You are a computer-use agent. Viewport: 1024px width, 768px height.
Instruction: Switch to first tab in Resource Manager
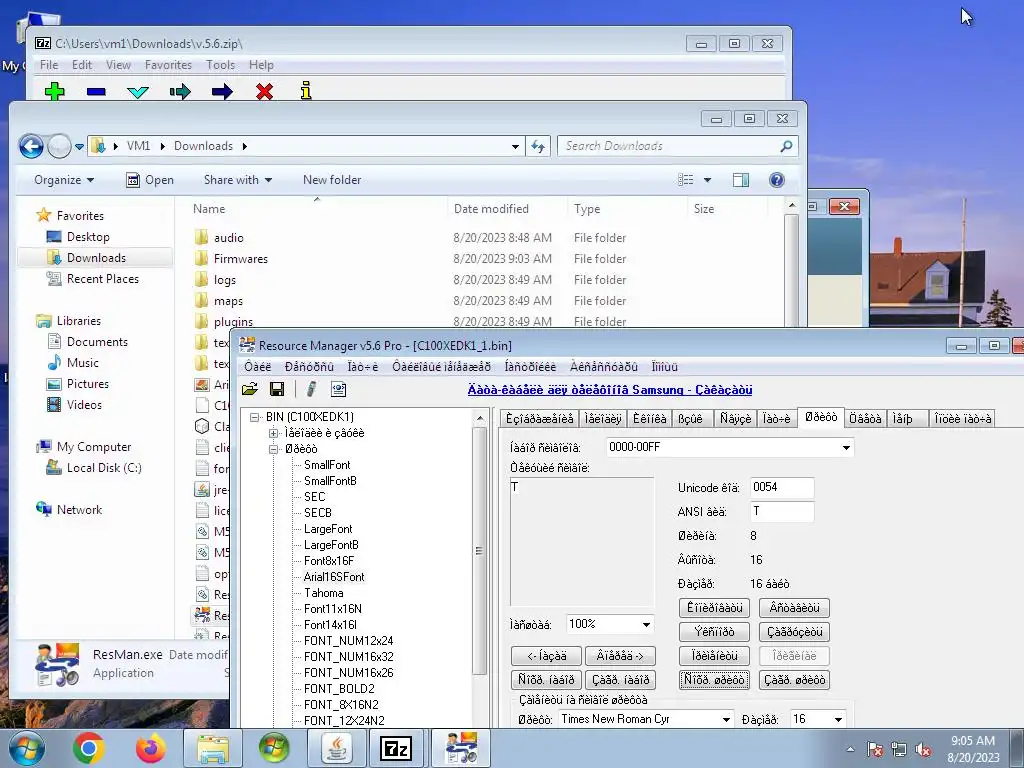539,418
